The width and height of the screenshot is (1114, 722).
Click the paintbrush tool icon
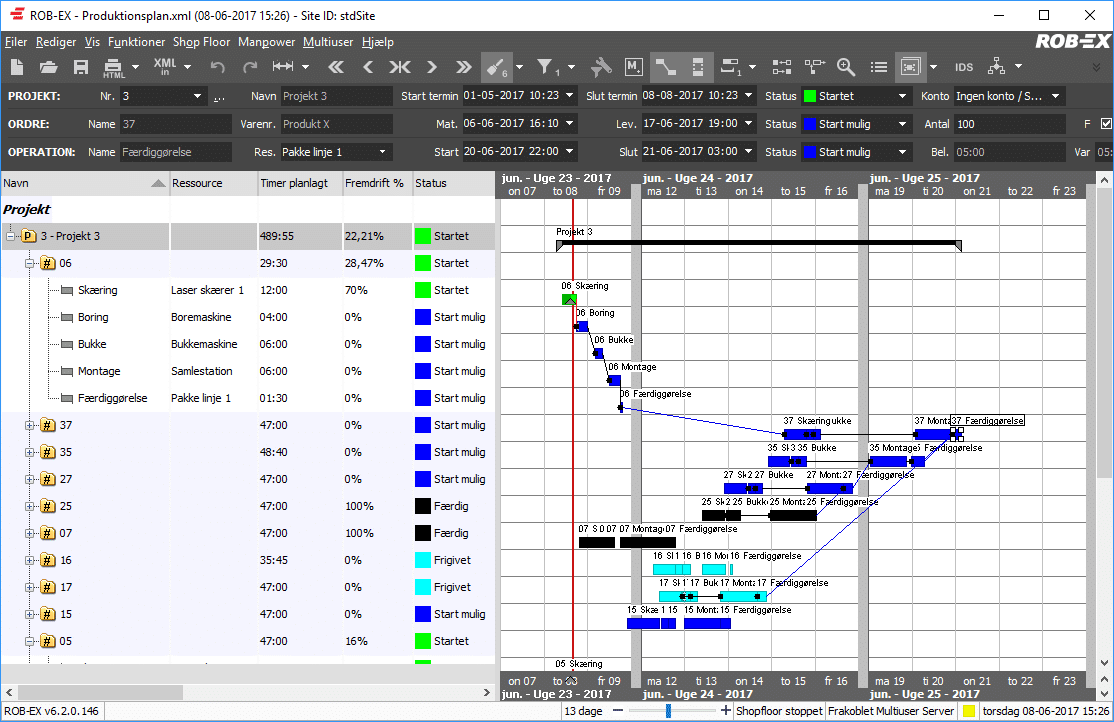pos(494,67)
